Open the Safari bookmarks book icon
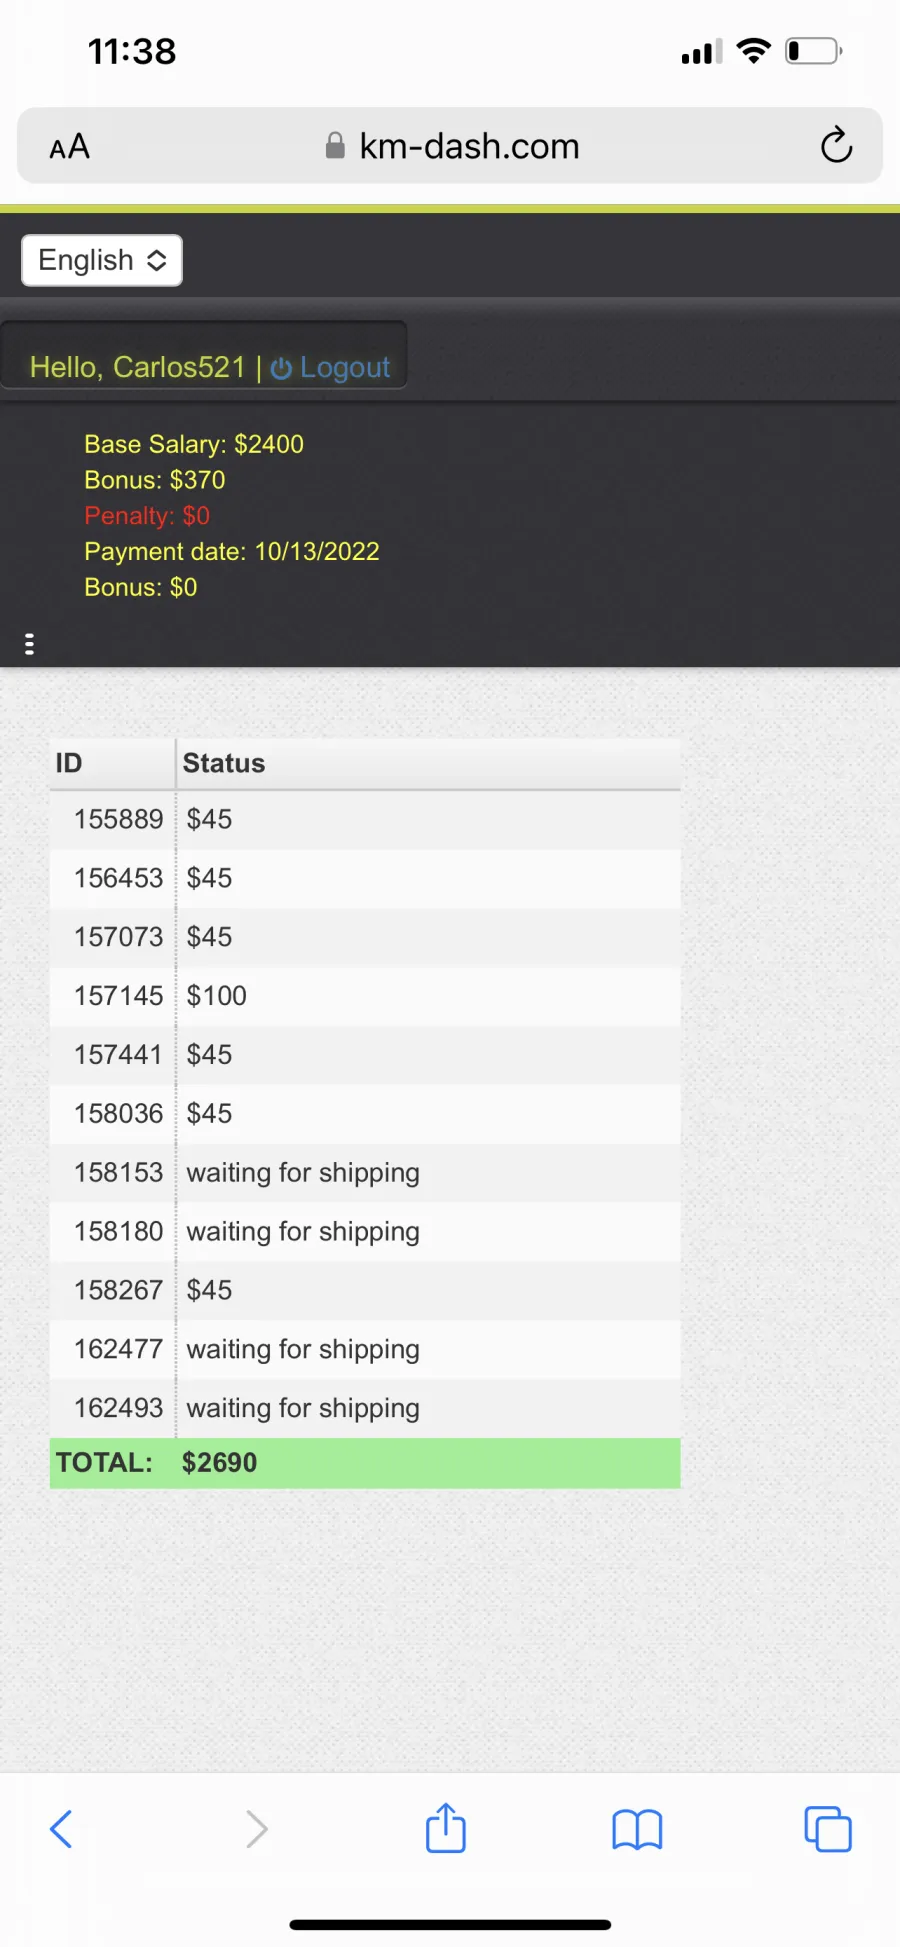900x1947 pixels. (637, 1830)
